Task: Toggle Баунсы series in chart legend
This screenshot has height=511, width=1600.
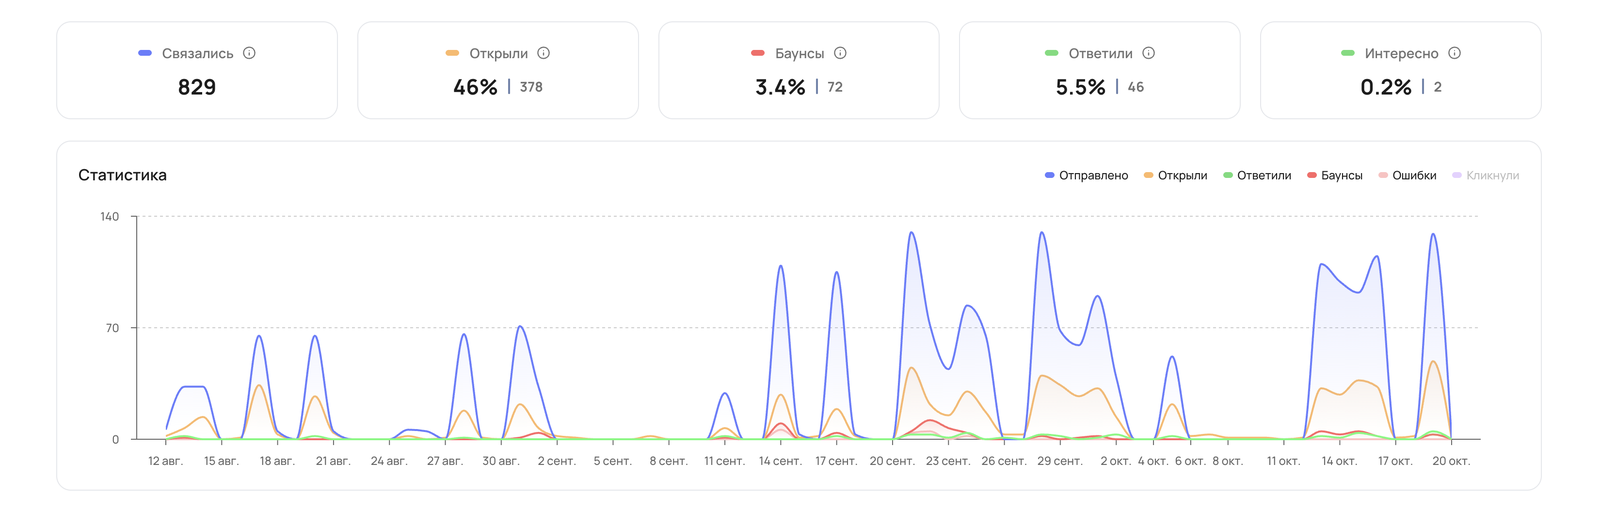Action: 1335,175
